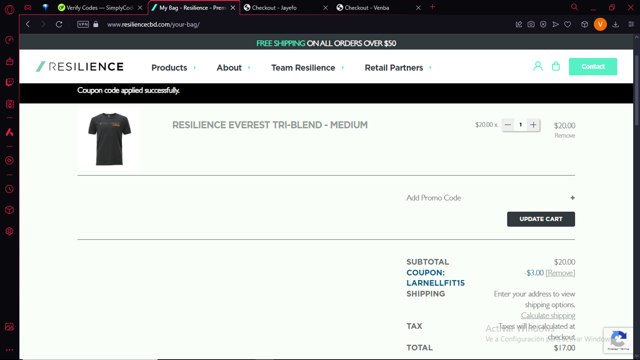Bookmark page with heart icon
The width and height of the screenshot is (640, 360).
pyautogui.click(x=567, y=24)
